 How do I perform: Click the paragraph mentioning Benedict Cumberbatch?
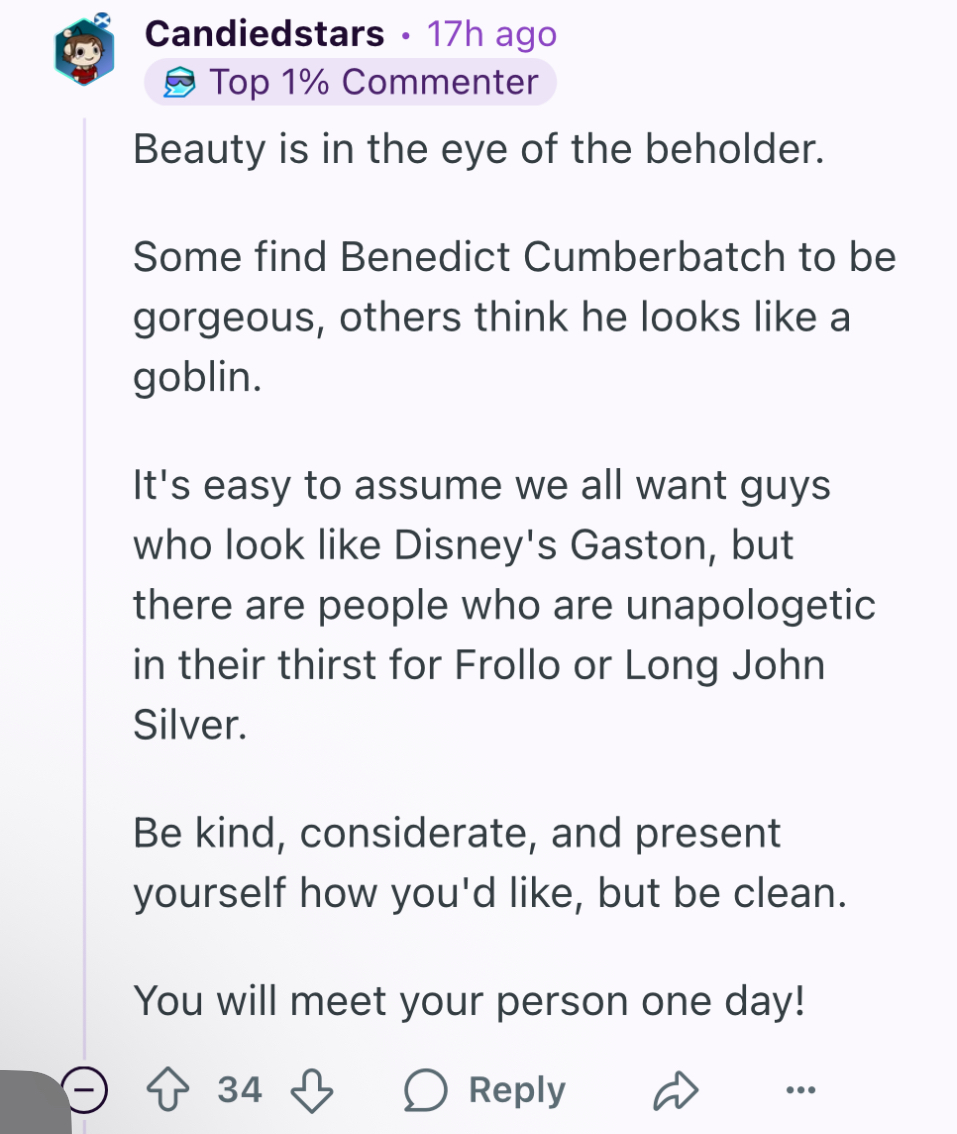(x=514, y=317)
